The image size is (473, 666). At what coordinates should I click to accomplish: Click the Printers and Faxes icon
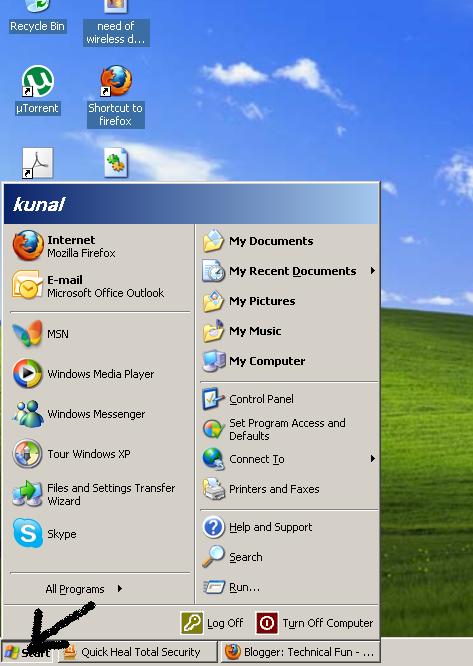tap(214, 489)
